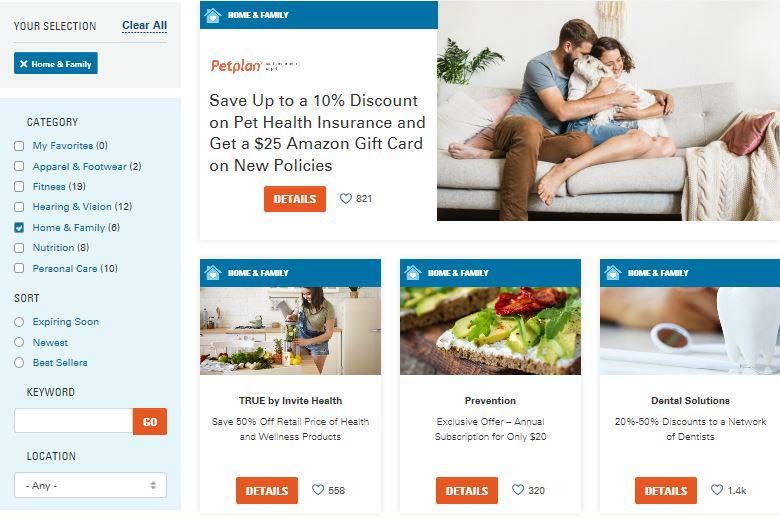
Task: Like the Prevention offer with heart icon
Action: tap(518, 490)
